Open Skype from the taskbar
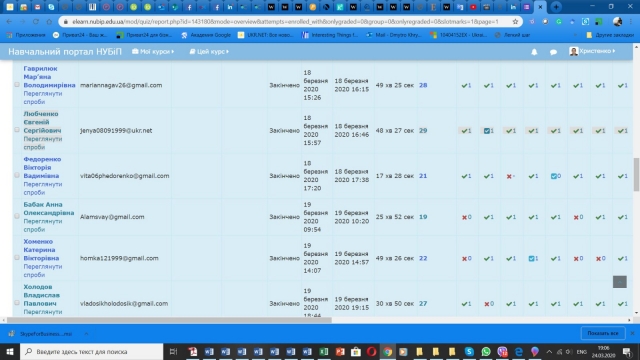Screen dimensions: 640x360 click(469, 351)
